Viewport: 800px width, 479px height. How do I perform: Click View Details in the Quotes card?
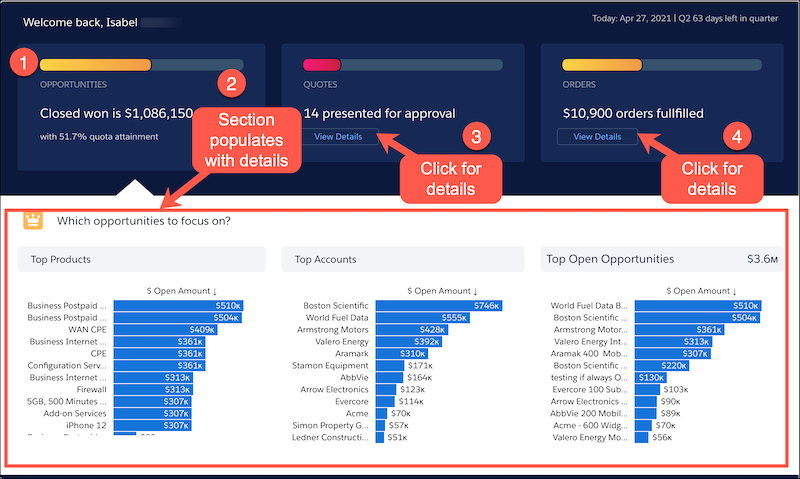pyautogui.click(x=338, y=137)
